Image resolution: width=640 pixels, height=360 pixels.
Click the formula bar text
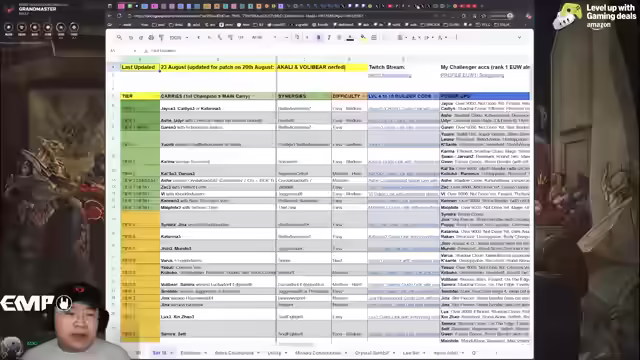coord(163,51)
